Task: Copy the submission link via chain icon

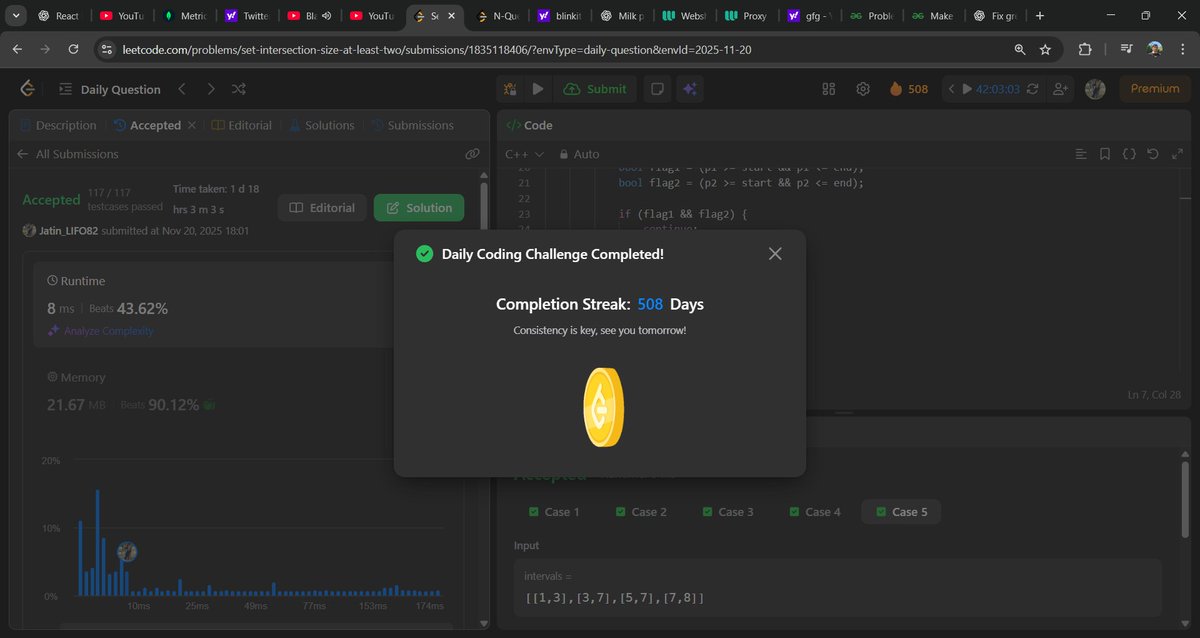Action: pyautogui.click(x=472, y=154)
